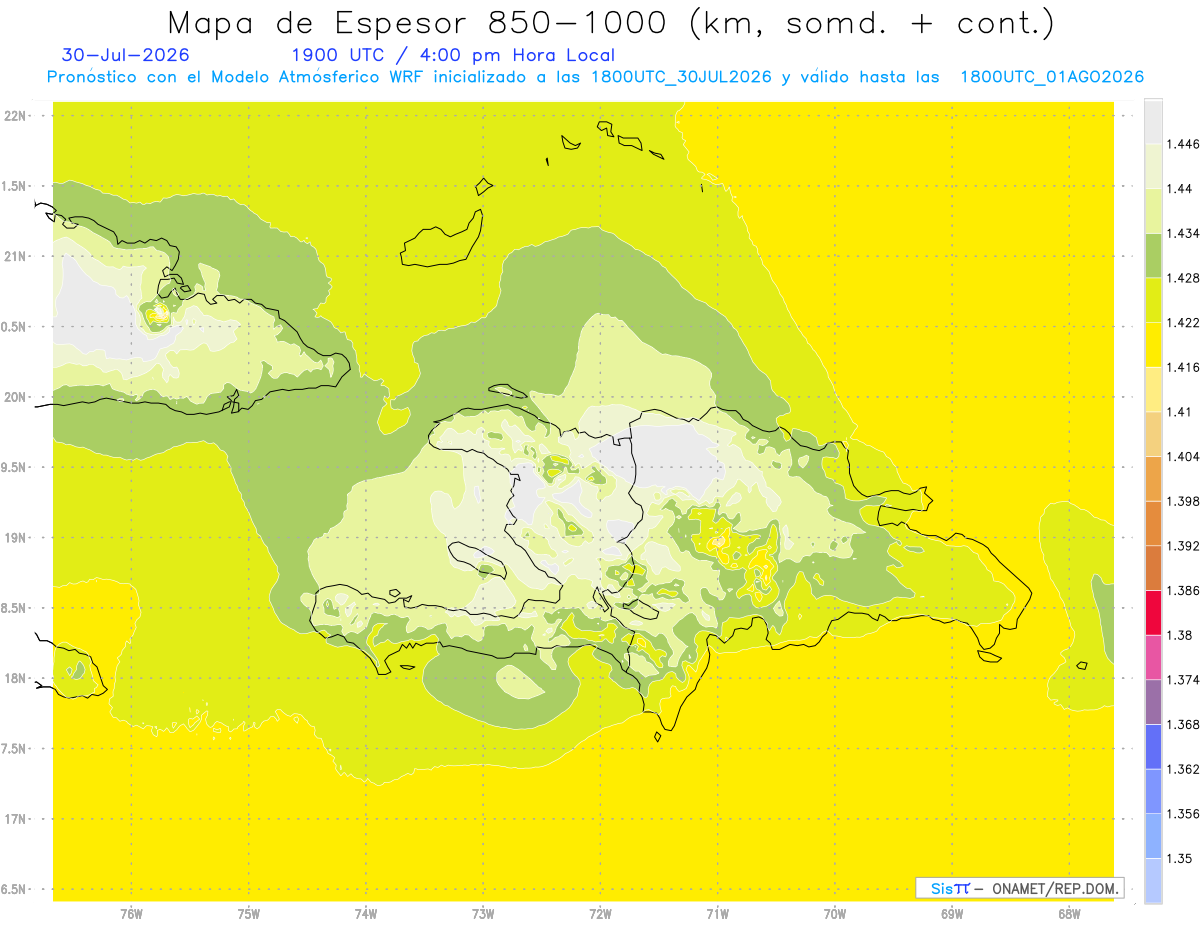Viewport: 1200px width, 927px height.
Task: Click the '1.44' colorbar value
Action: [x=1179, y=189]
